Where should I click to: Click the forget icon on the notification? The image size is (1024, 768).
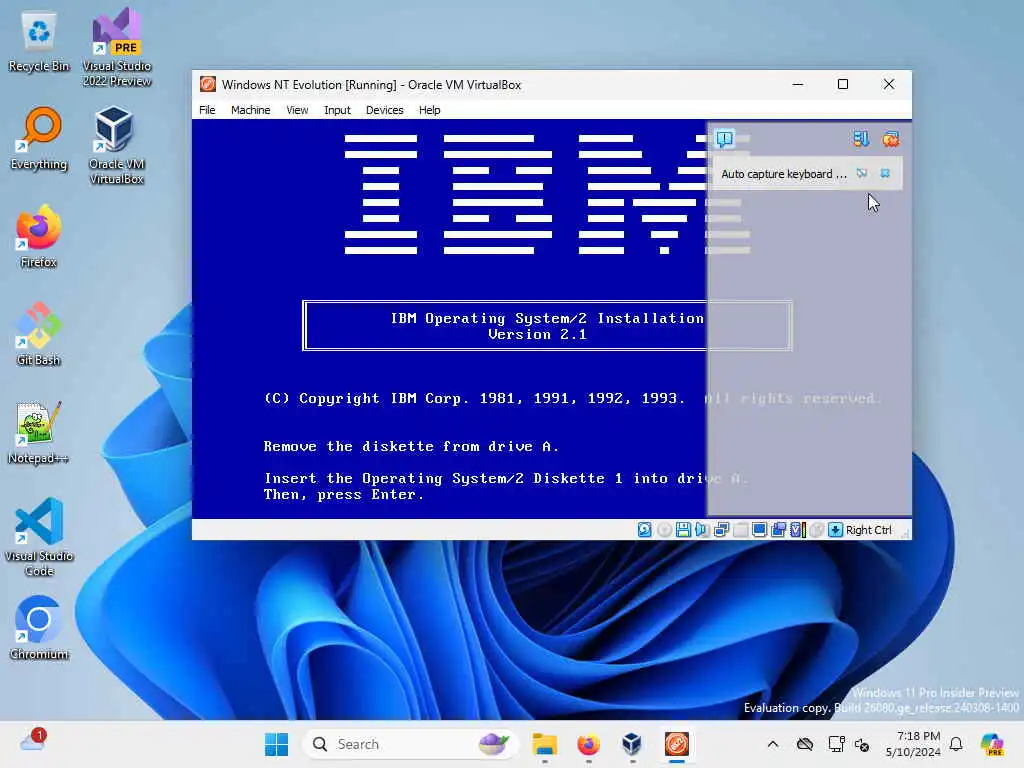(x=862, y=173)
